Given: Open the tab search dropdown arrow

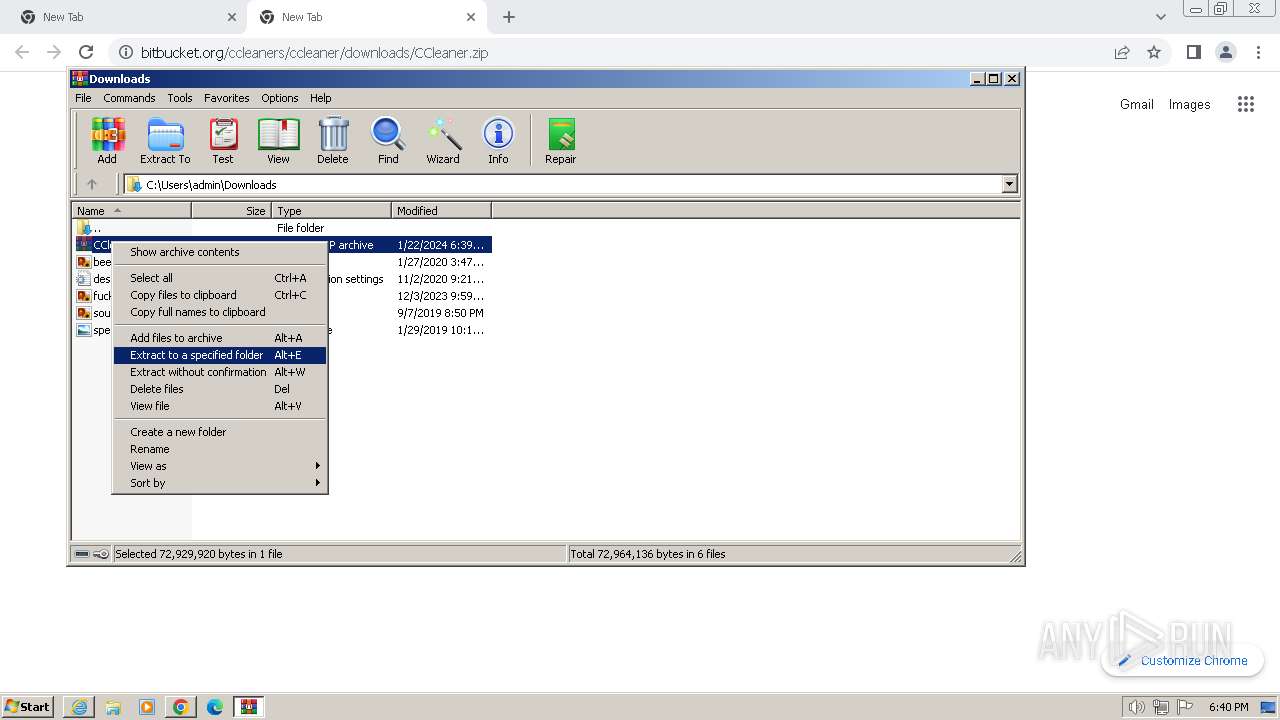Looking at the screenshot, I should pos(1160,17).
